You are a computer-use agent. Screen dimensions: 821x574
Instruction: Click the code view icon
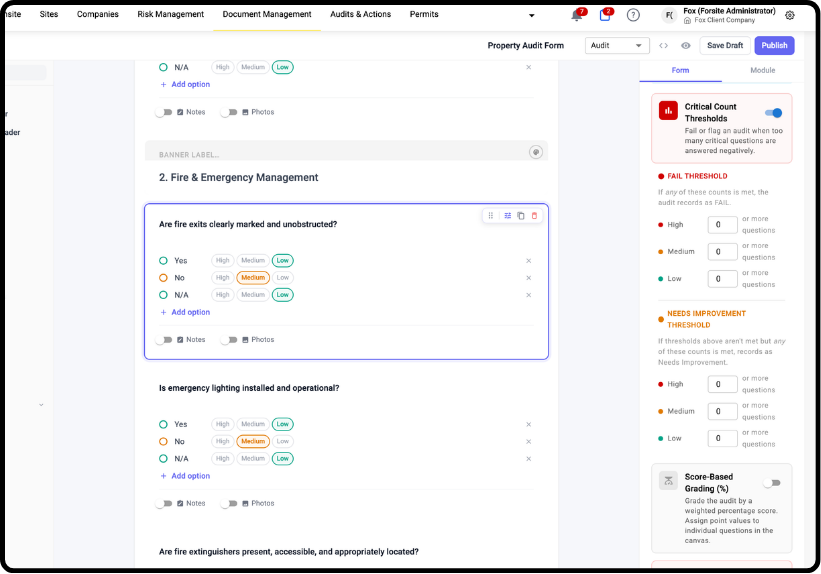click(663, 46)
